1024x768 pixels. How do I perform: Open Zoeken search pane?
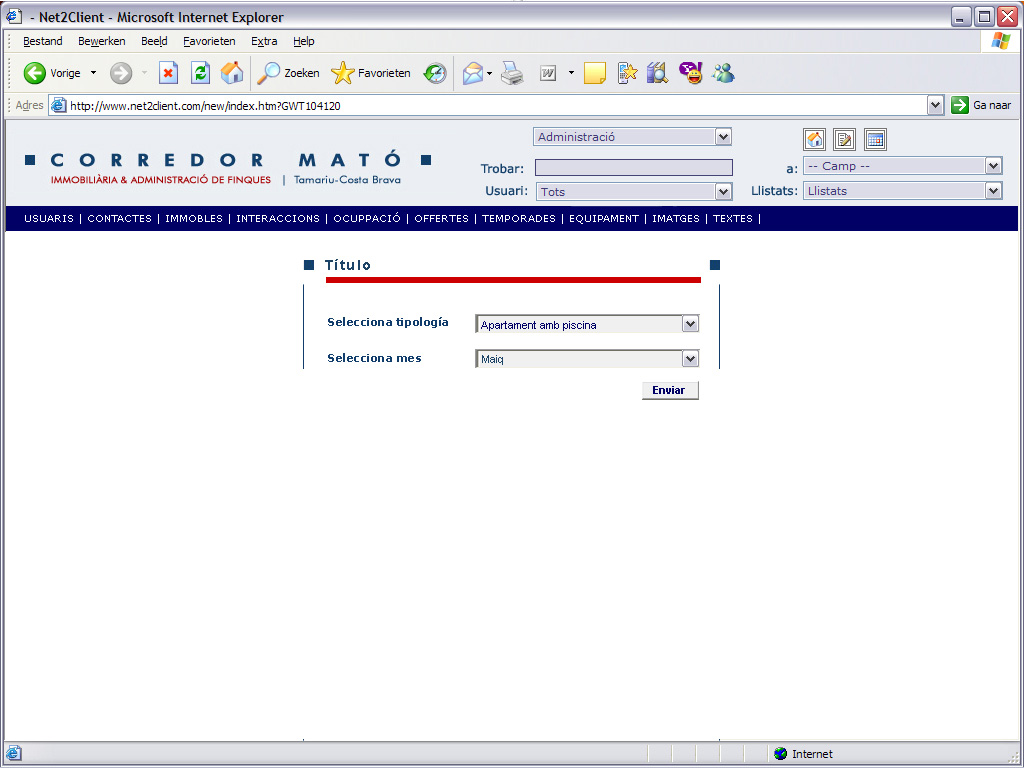click(288, 73)
